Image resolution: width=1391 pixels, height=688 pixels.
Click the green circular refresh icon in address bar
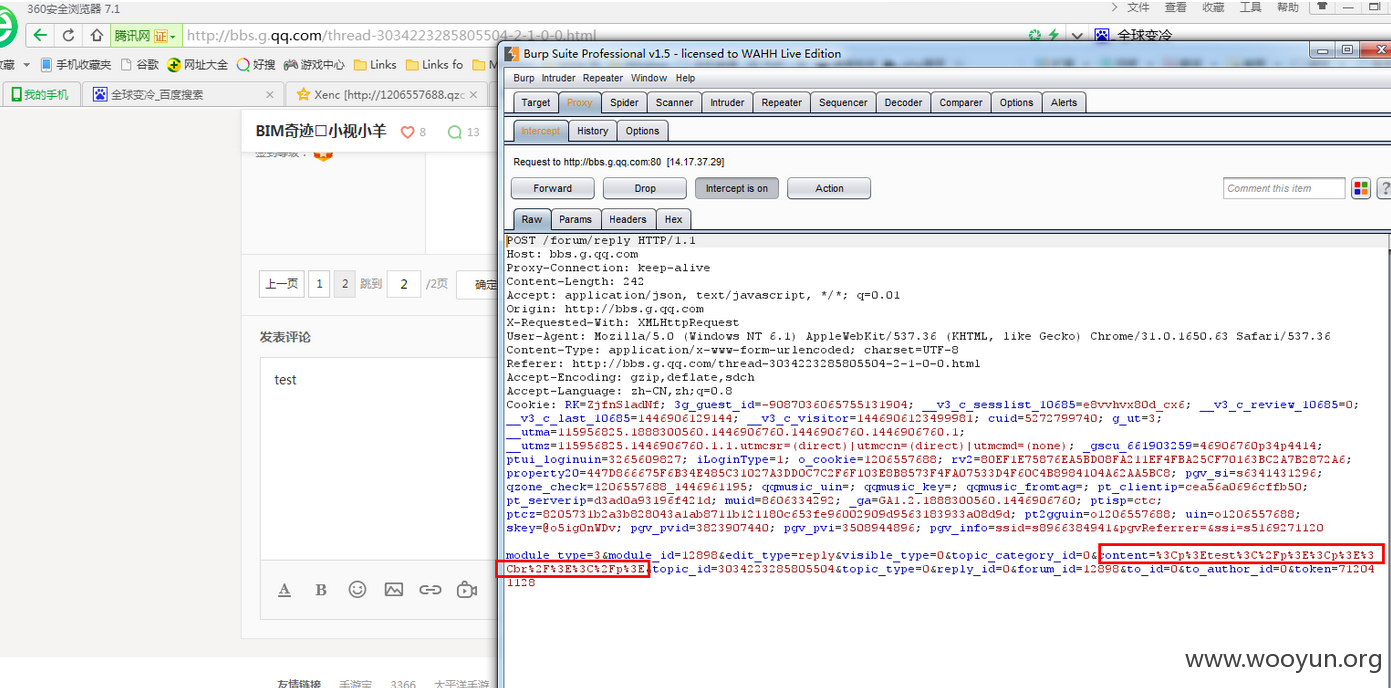[1035, 35]
